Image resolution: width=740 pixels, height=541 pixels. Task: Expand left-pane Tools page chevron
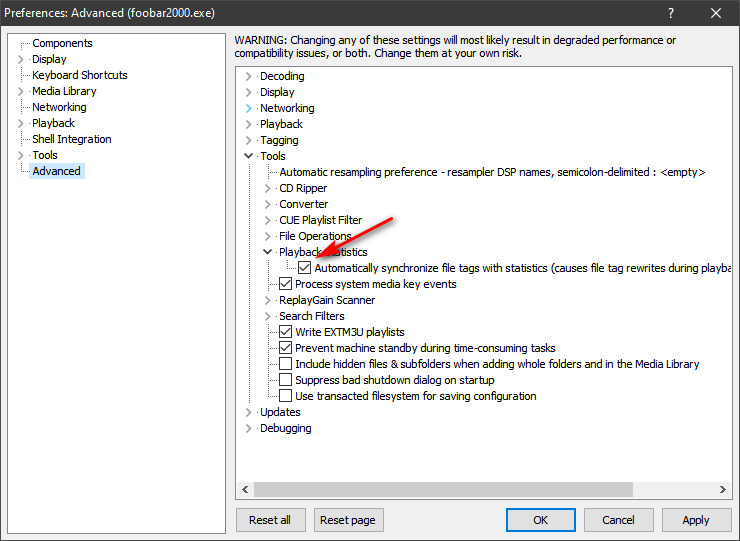tap(20, 155)
